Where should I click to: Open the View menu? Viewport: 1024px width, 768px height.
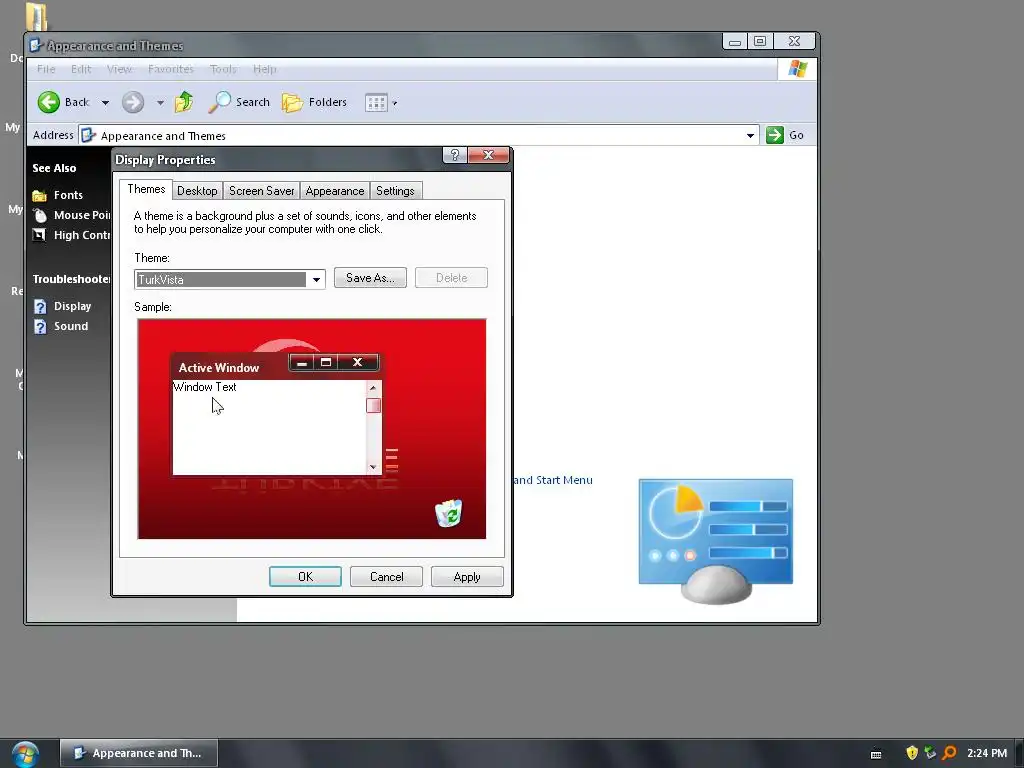120,69
